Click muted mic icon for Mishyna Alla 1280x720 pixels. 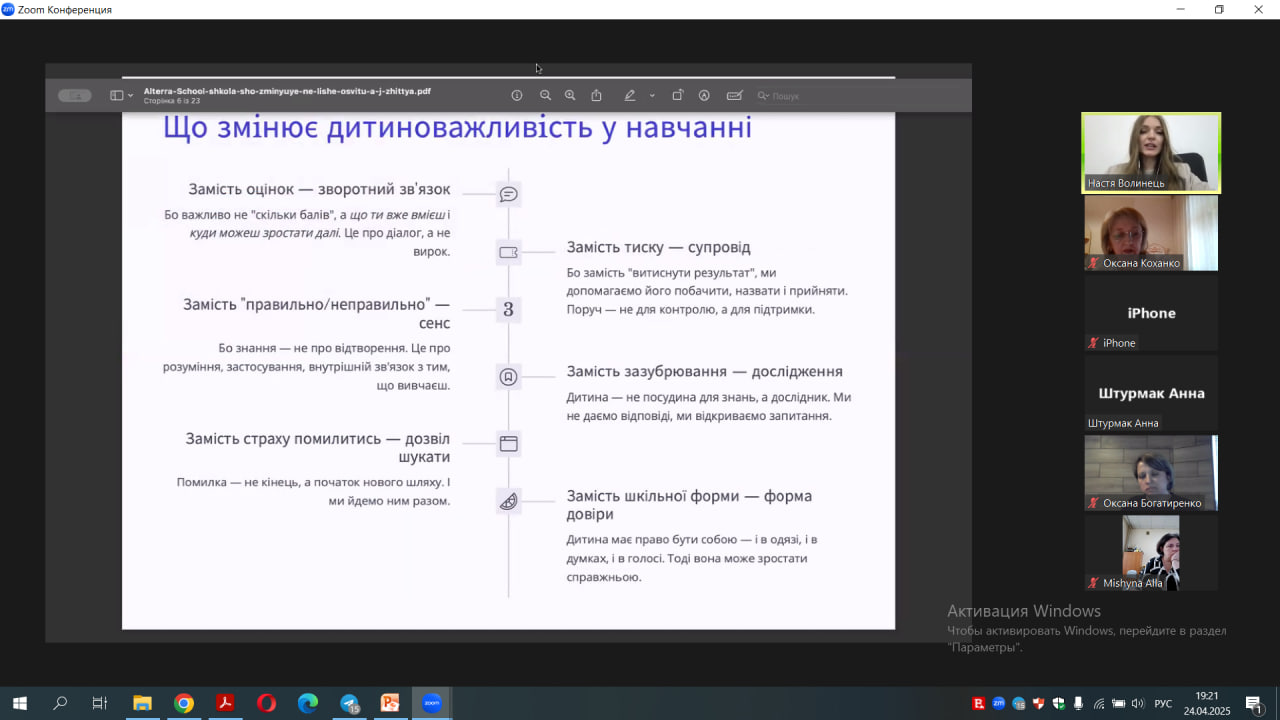1094,583
